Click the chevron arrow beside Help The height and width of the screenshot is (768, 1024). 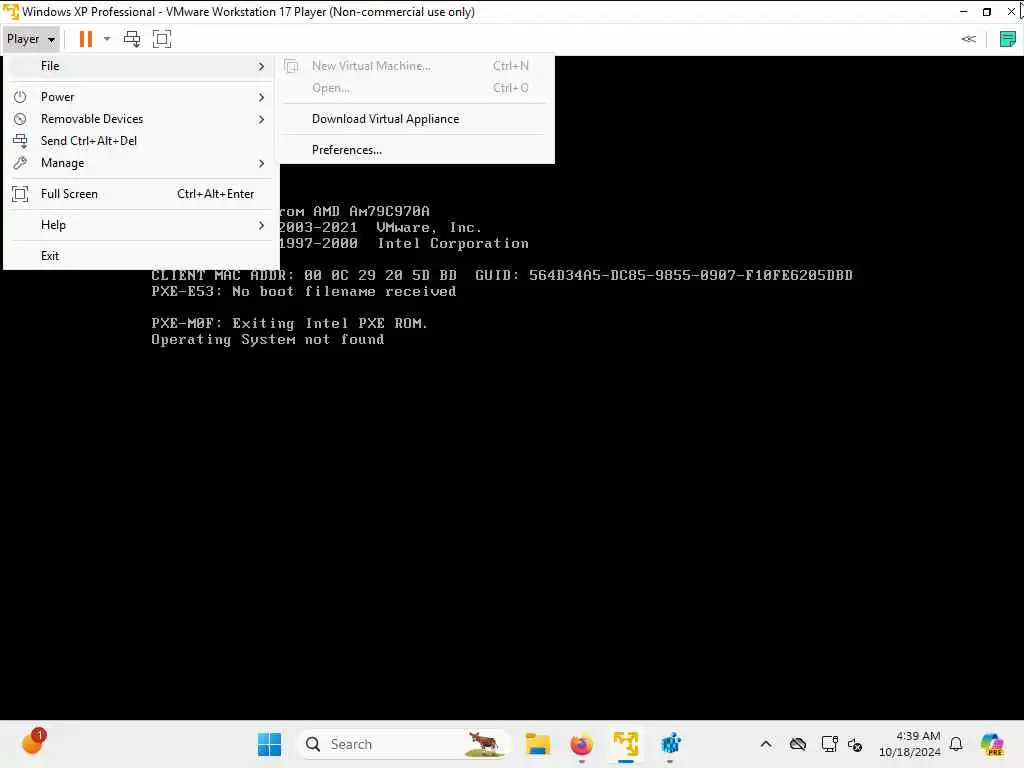pyautogui.click(x=261, y=225)
